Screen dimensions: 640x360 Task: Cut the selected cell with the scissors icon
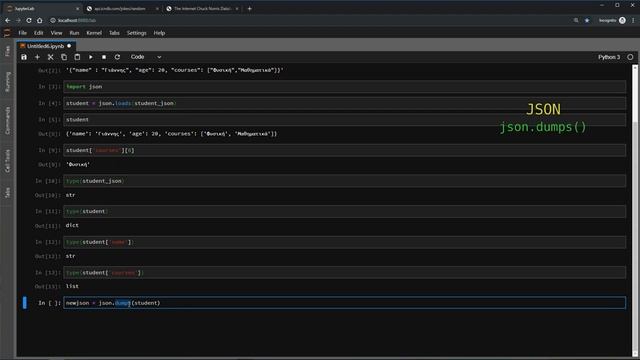pos(51,57)
